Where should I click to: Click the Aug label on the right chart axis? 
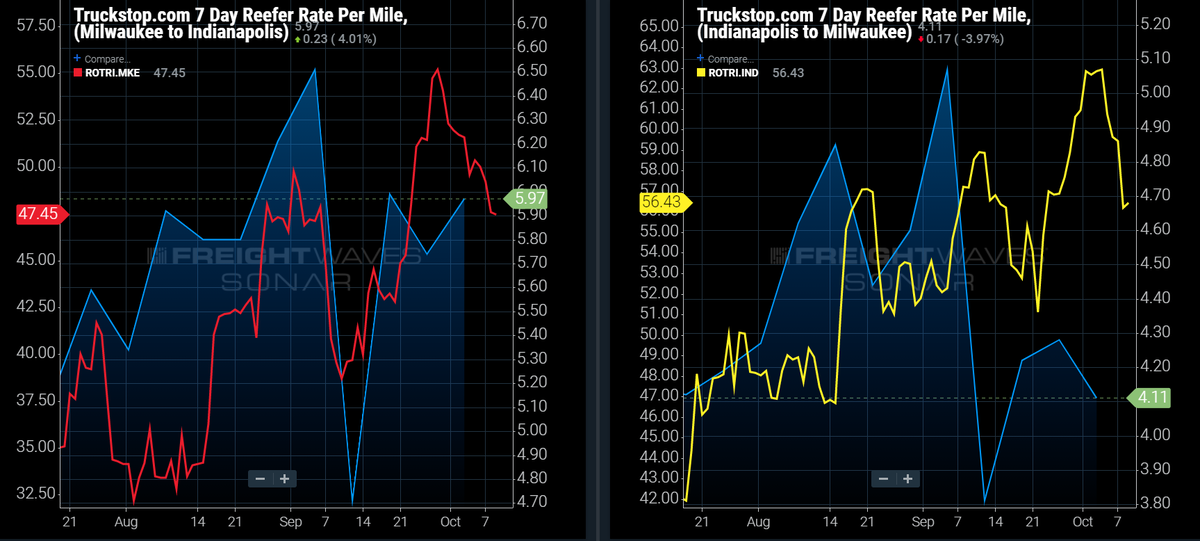(759, 521)
